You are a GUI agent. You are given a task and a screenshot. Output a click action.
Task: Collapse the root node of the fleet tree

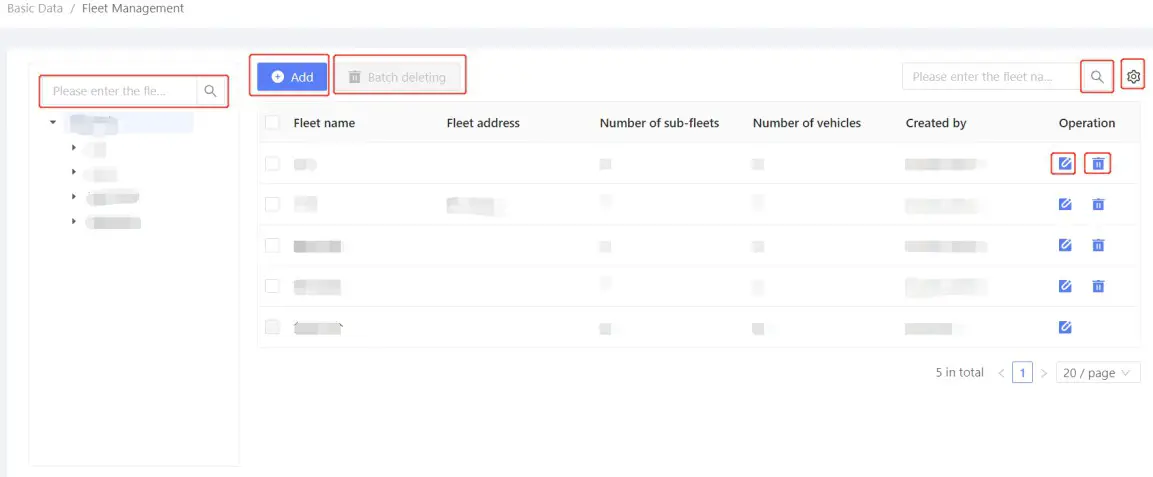coord(53,123)
